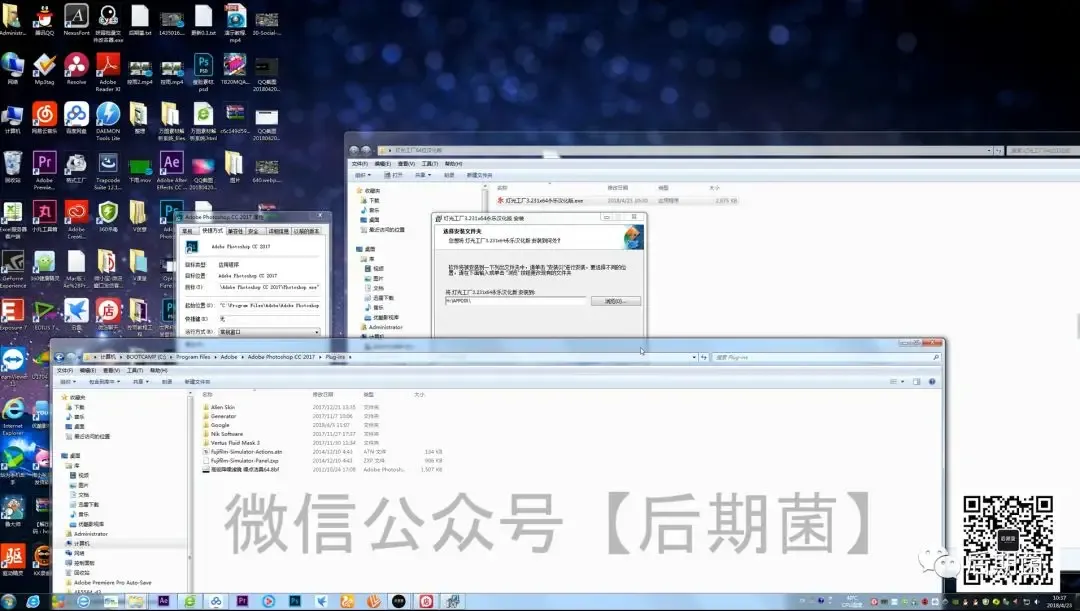1080x611 pixels.
Task: Click 起始位置 field in Photoshop properties dialog
Action: [x=269, y=305]
